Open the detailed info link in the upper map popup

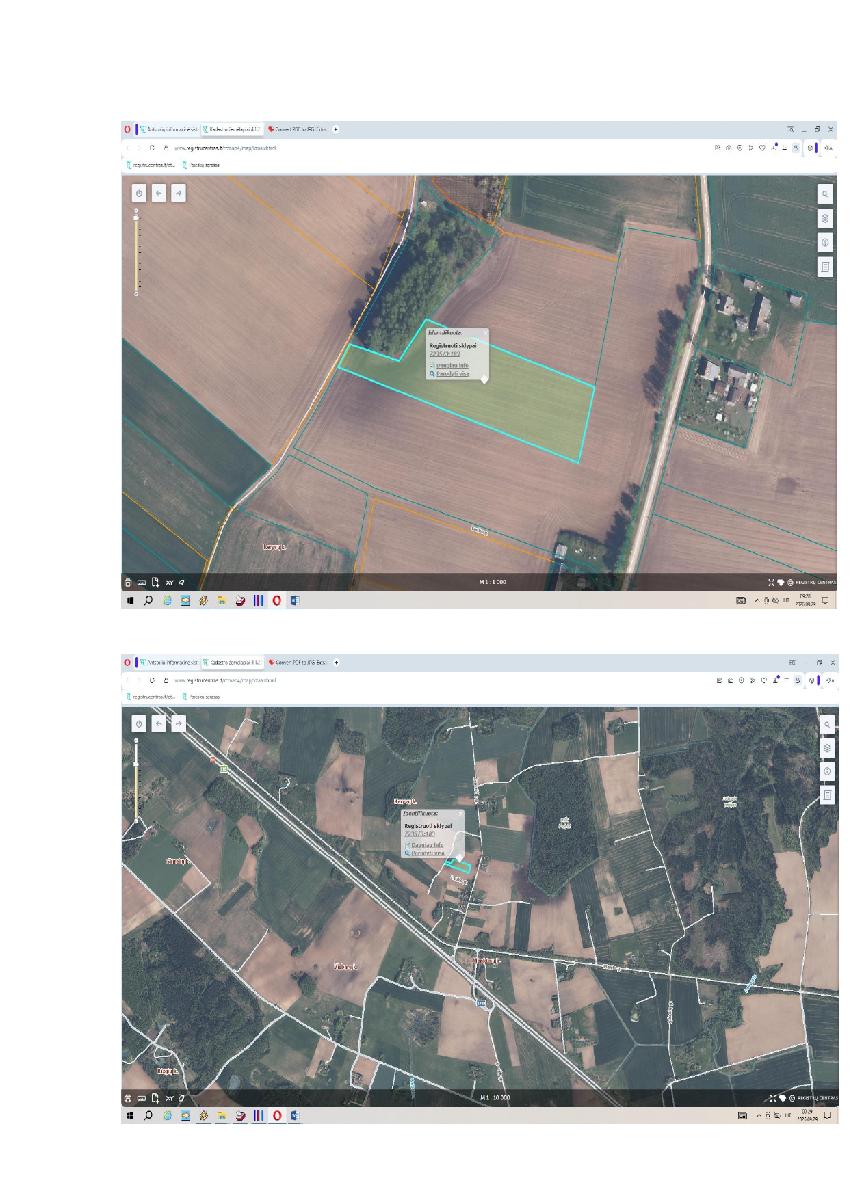click(453, 366)
